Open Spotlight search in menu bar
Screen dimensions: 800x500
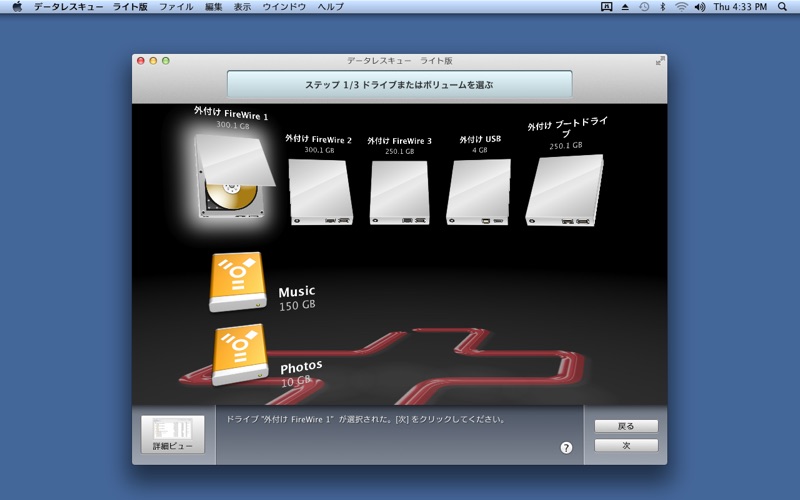[783, 7]
